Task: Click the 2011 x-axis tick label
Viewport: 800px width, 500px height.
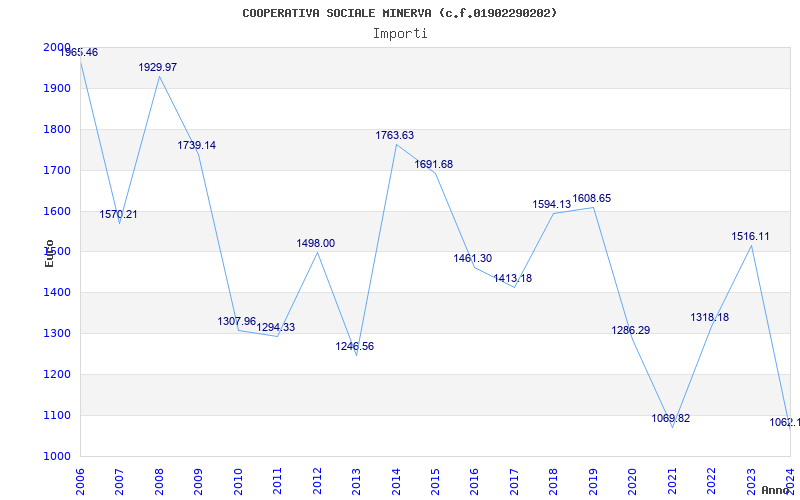Action: click(x=278, y=481)
